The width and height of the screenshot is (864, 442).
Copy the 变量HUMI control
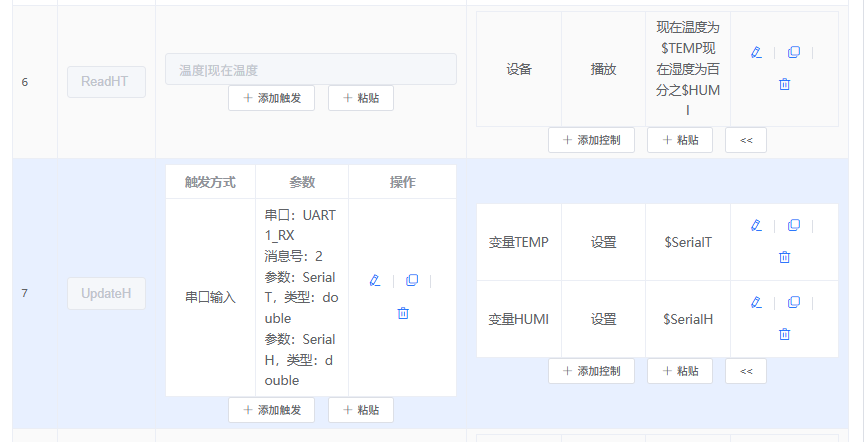[x=793, y=303]
